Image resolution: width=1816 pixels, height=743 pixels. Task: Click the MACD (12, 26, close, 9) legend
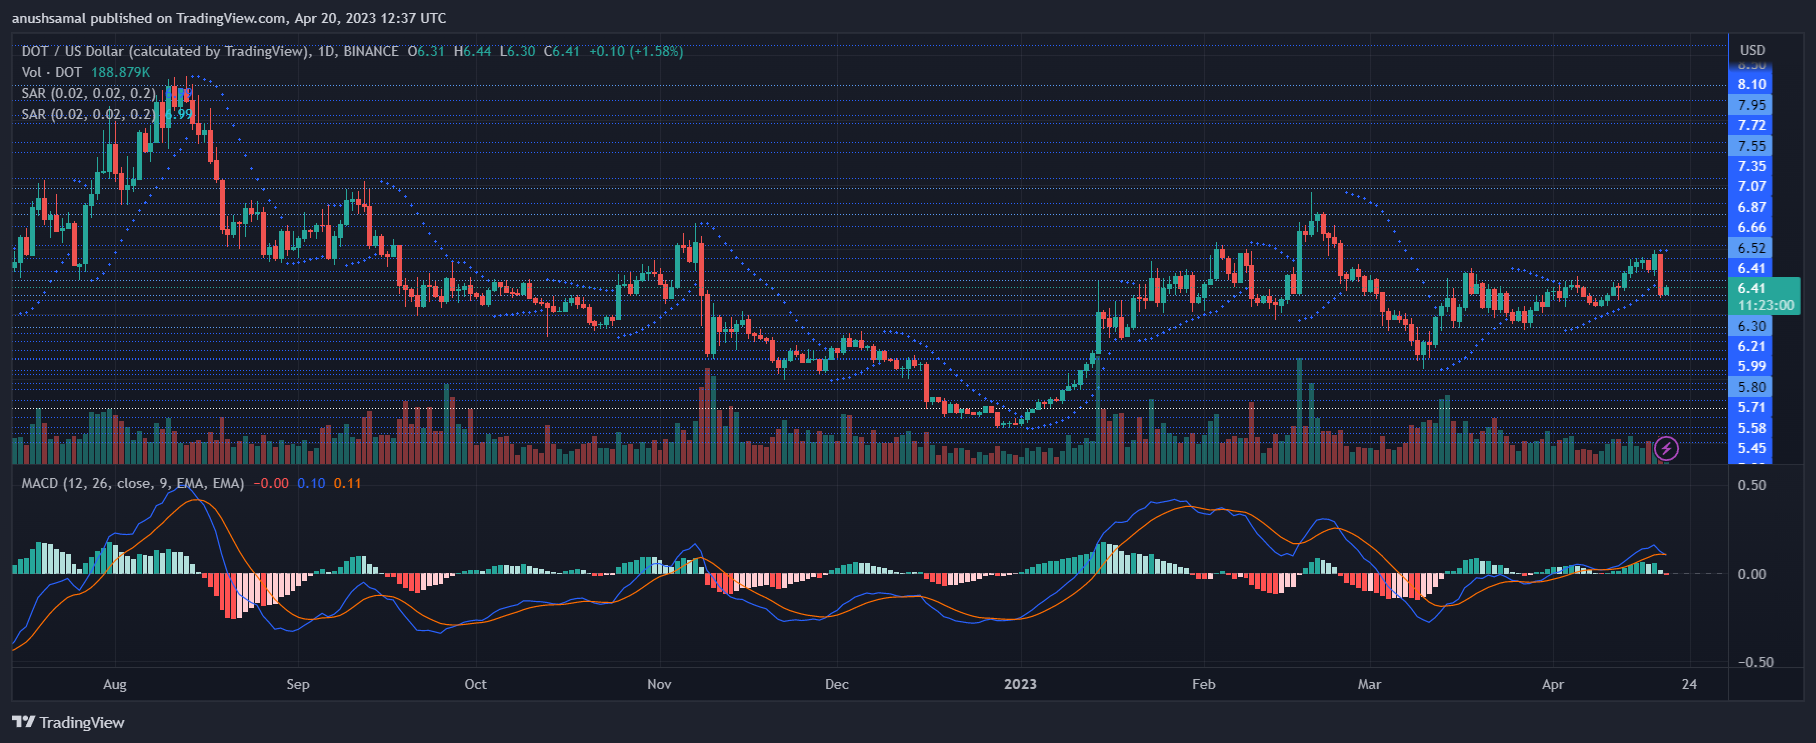(x=133, y=483)
